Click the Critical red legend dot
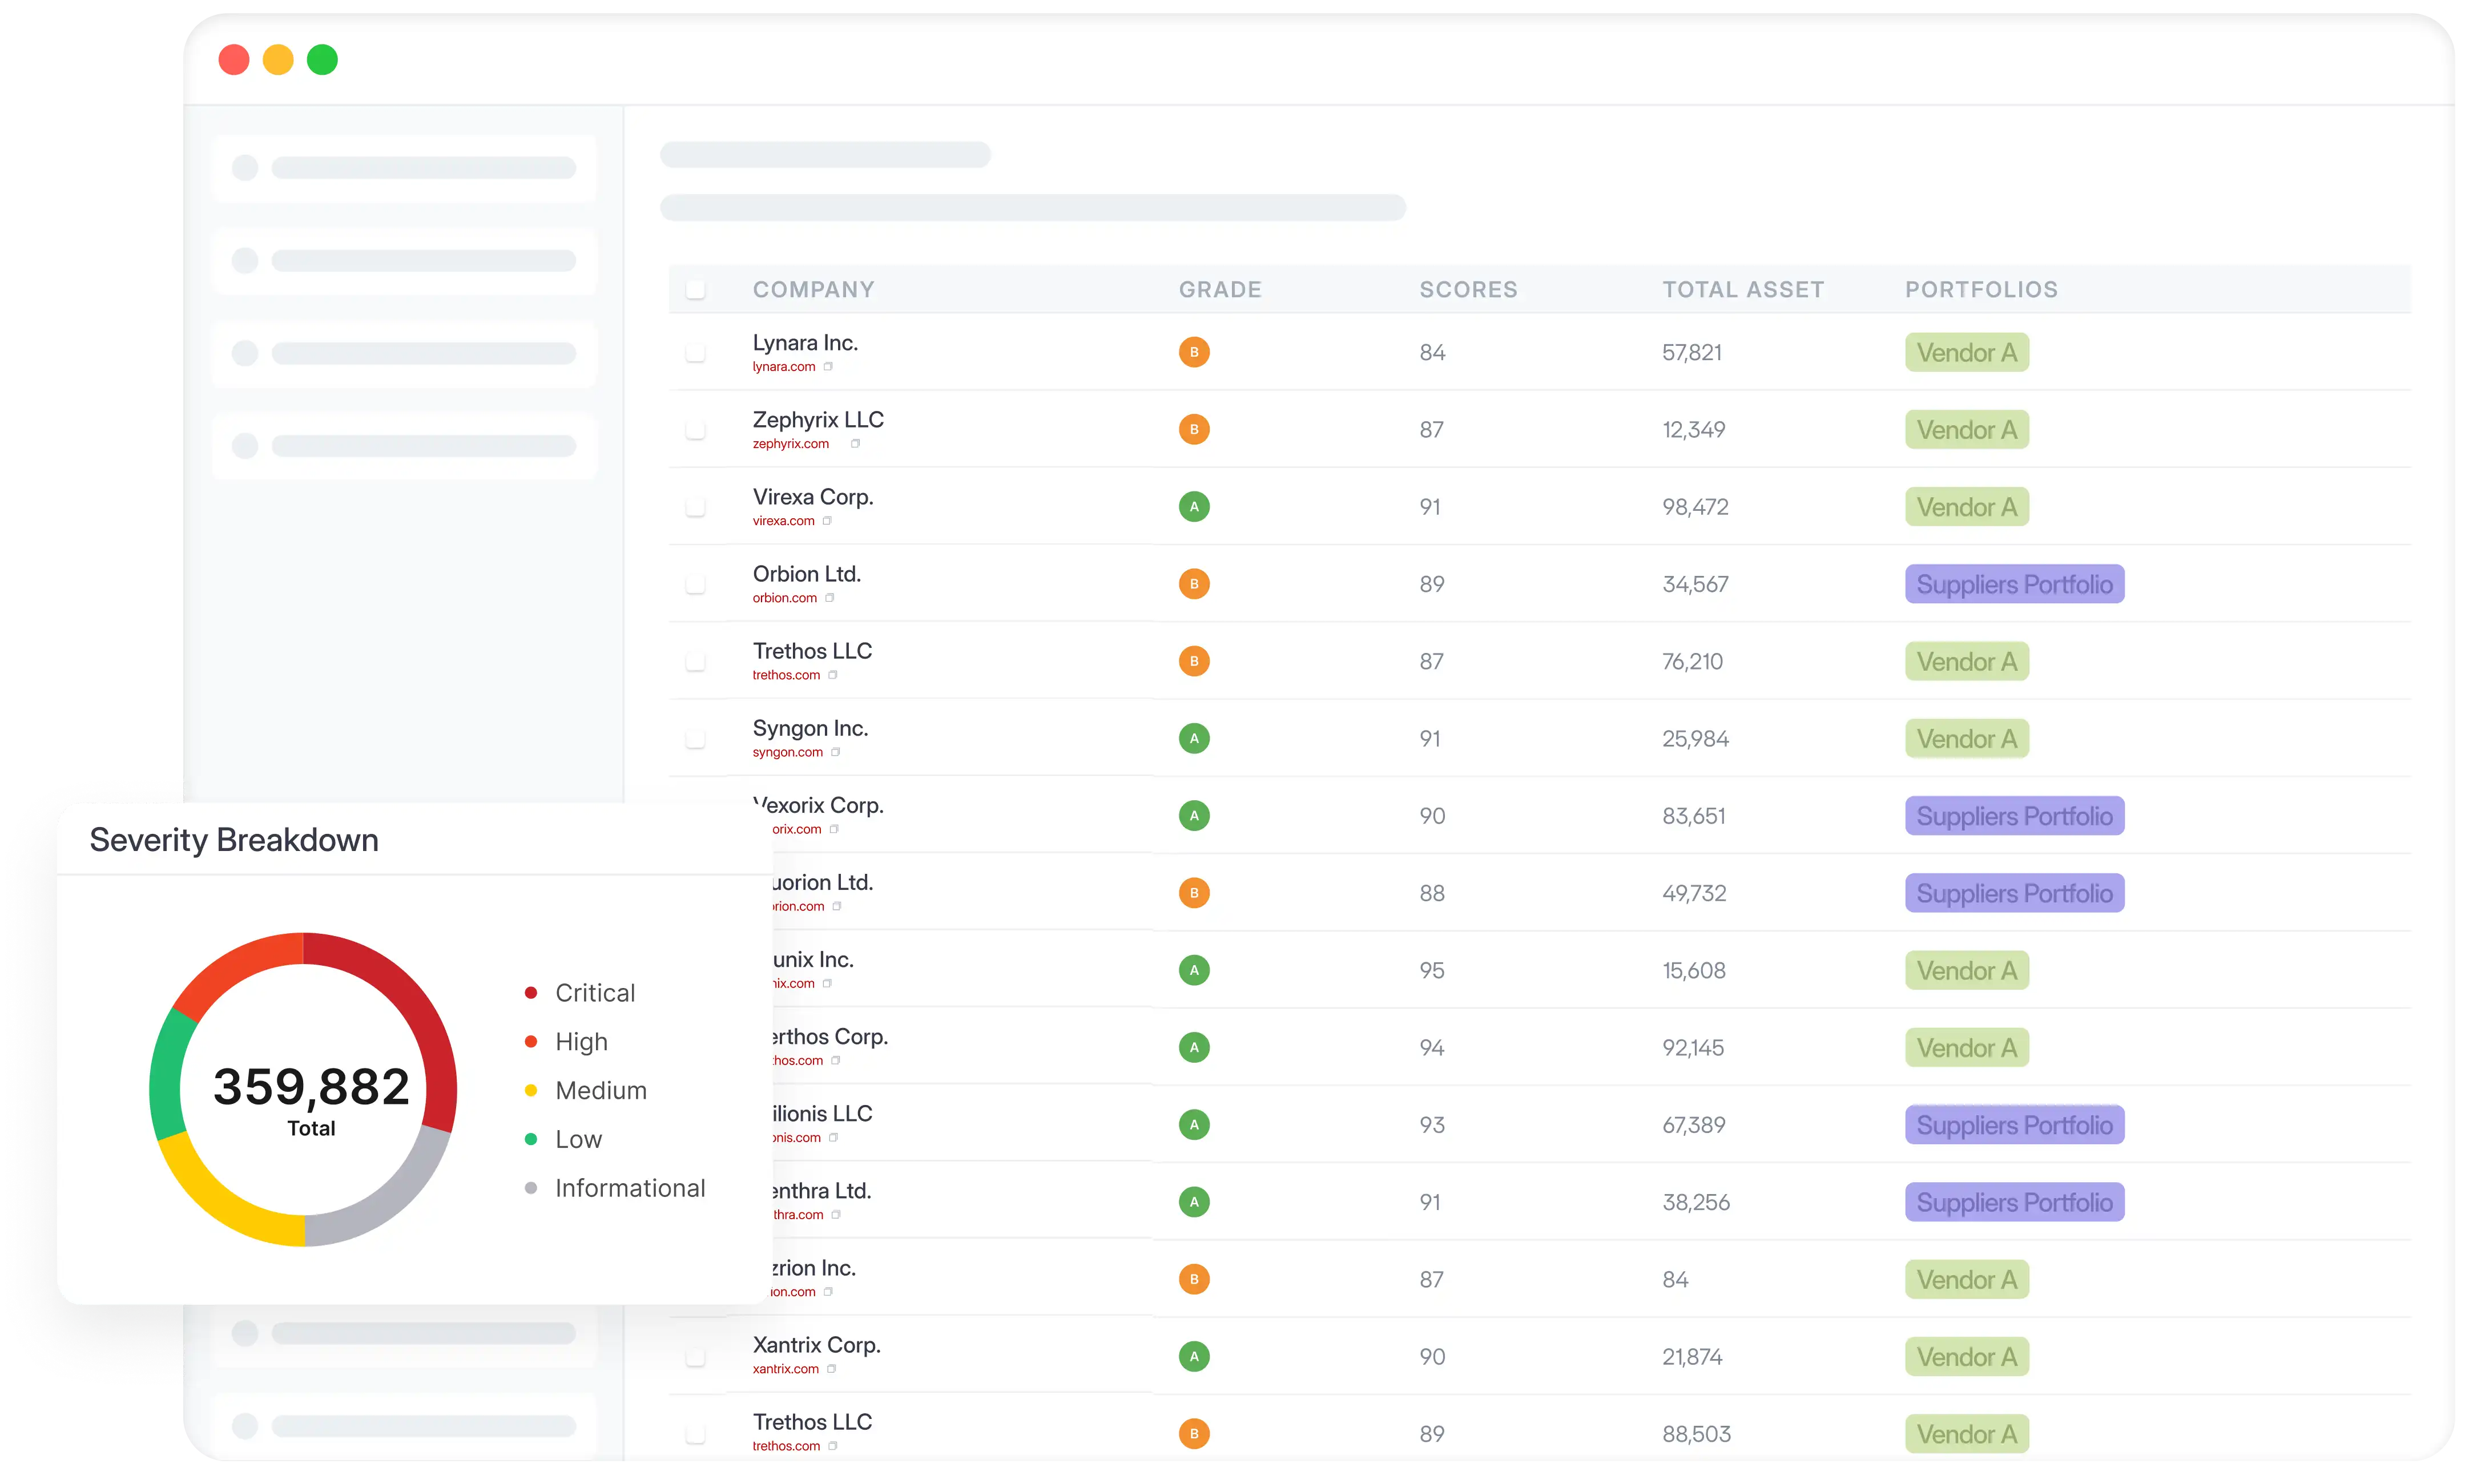This screenshot has width=2473, height=1484. [531, 993]
